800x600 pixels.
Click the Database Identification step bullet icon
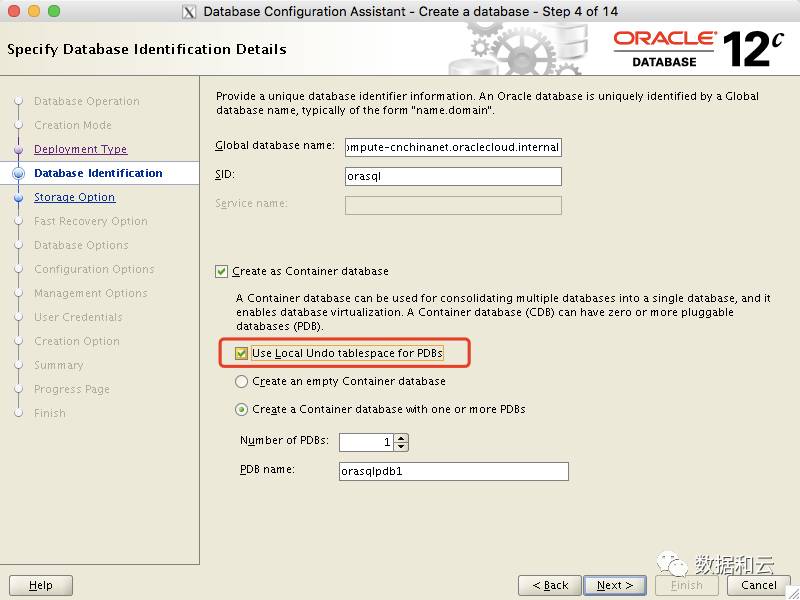(x=18, y=173)
